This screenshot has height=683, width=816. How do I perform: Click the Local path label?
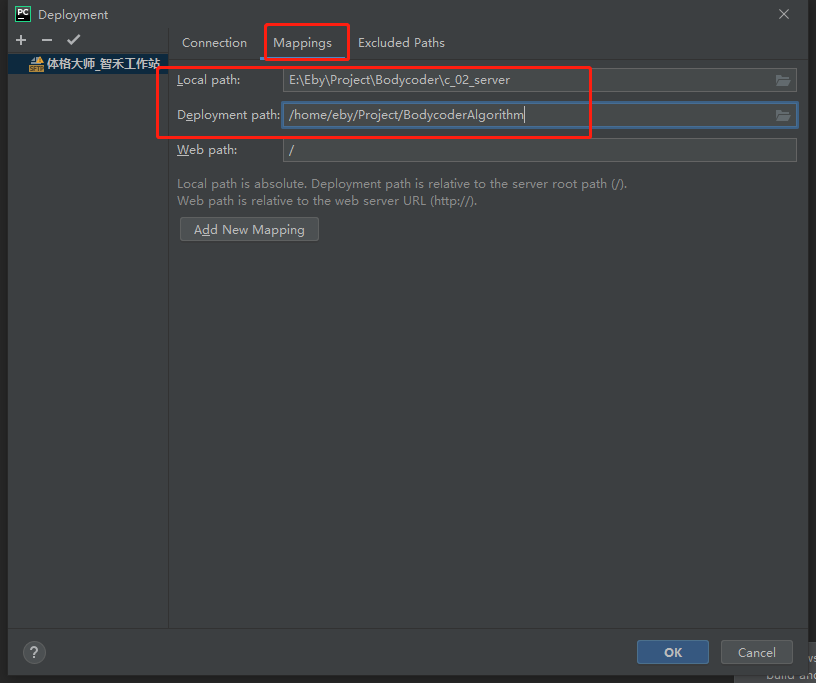tap(207, 80)
